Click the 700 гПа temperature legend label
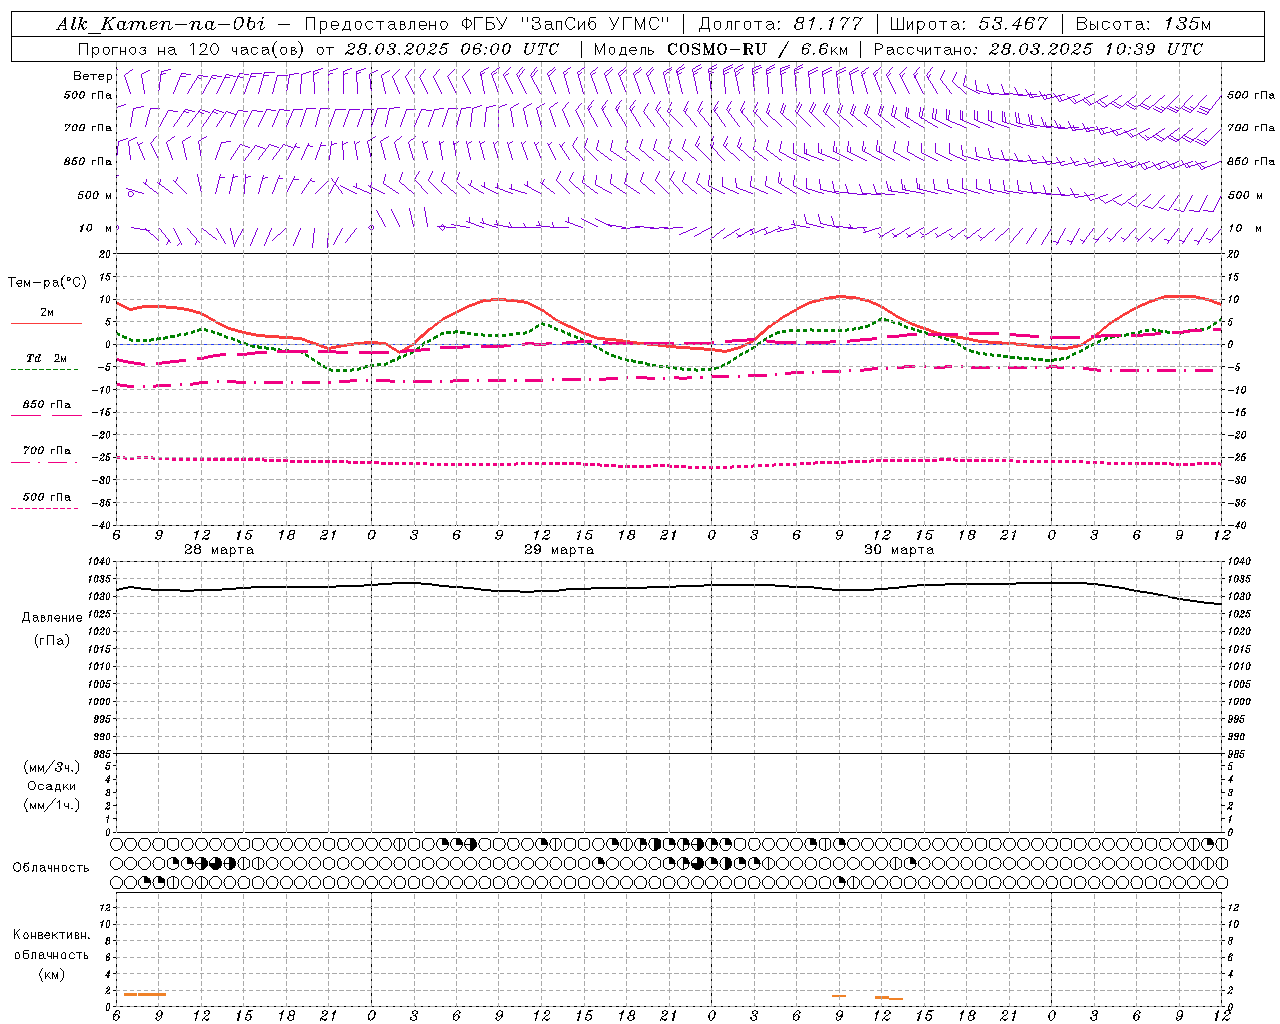The image size is (1280, 1024). point(47,450)
